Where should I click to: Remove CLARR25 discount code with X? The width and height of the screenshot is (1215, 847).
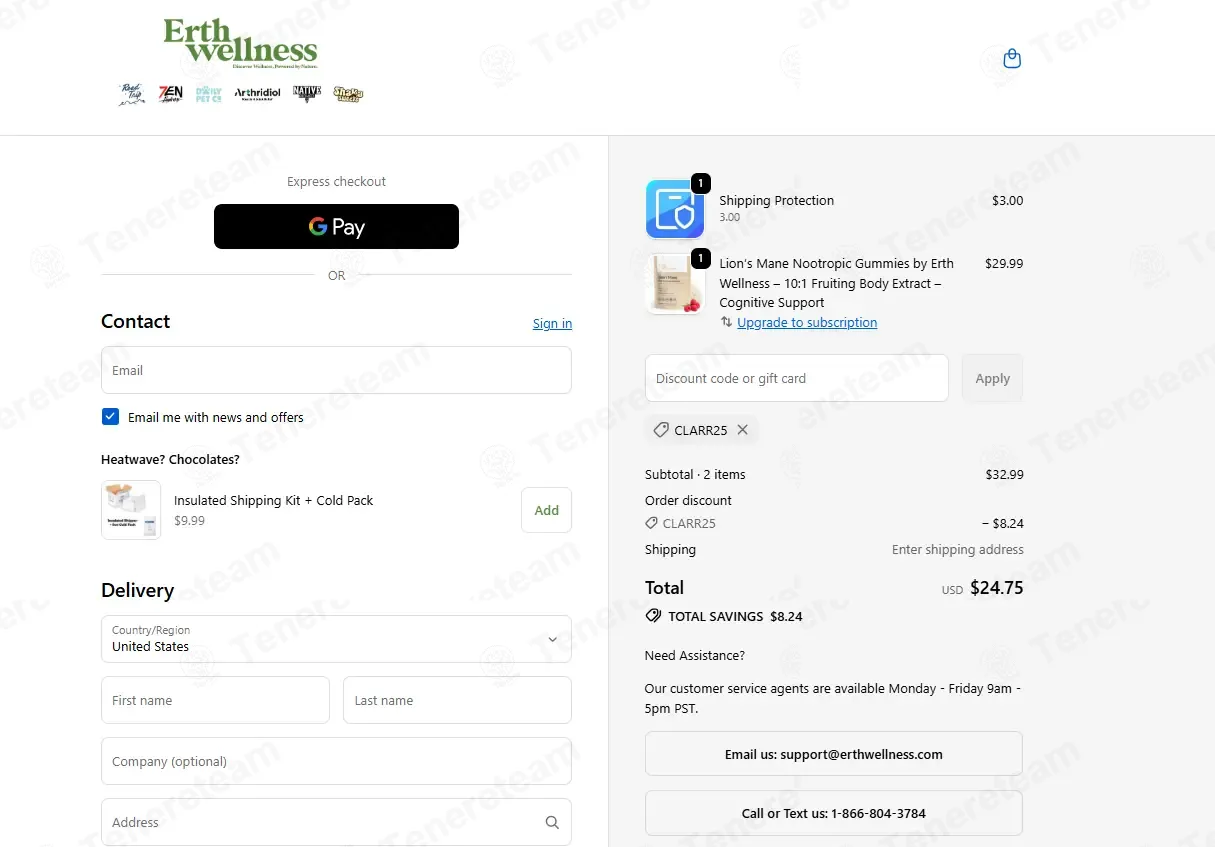[742, 430]
